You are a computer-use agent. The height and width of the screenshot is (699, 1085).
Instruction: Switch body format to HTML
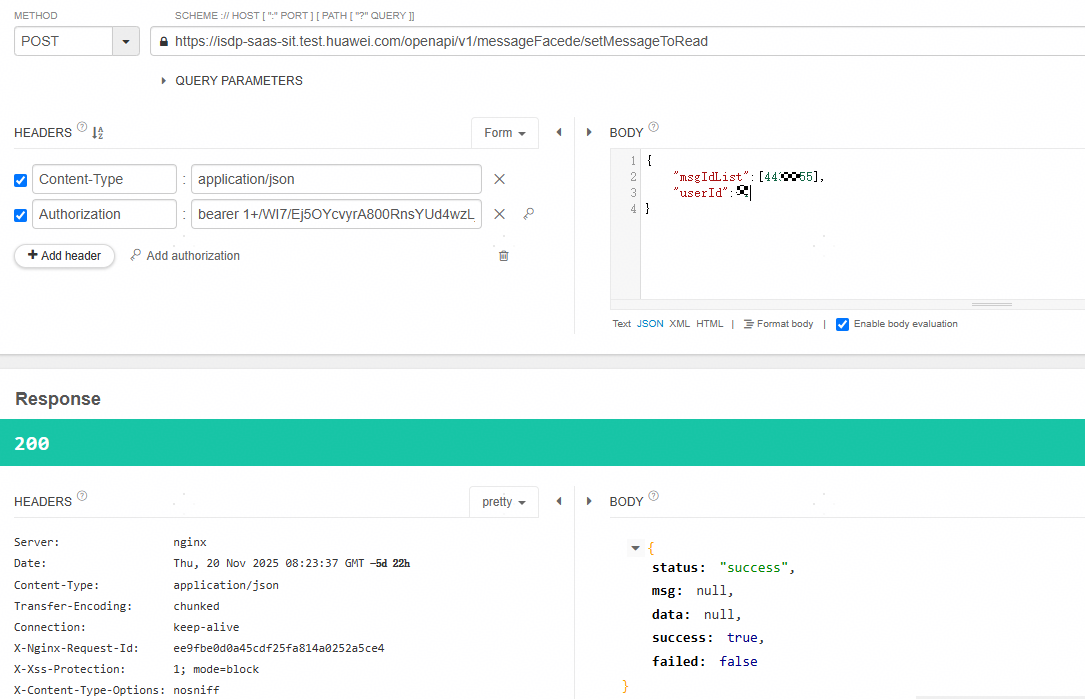[x=709, y=324]
